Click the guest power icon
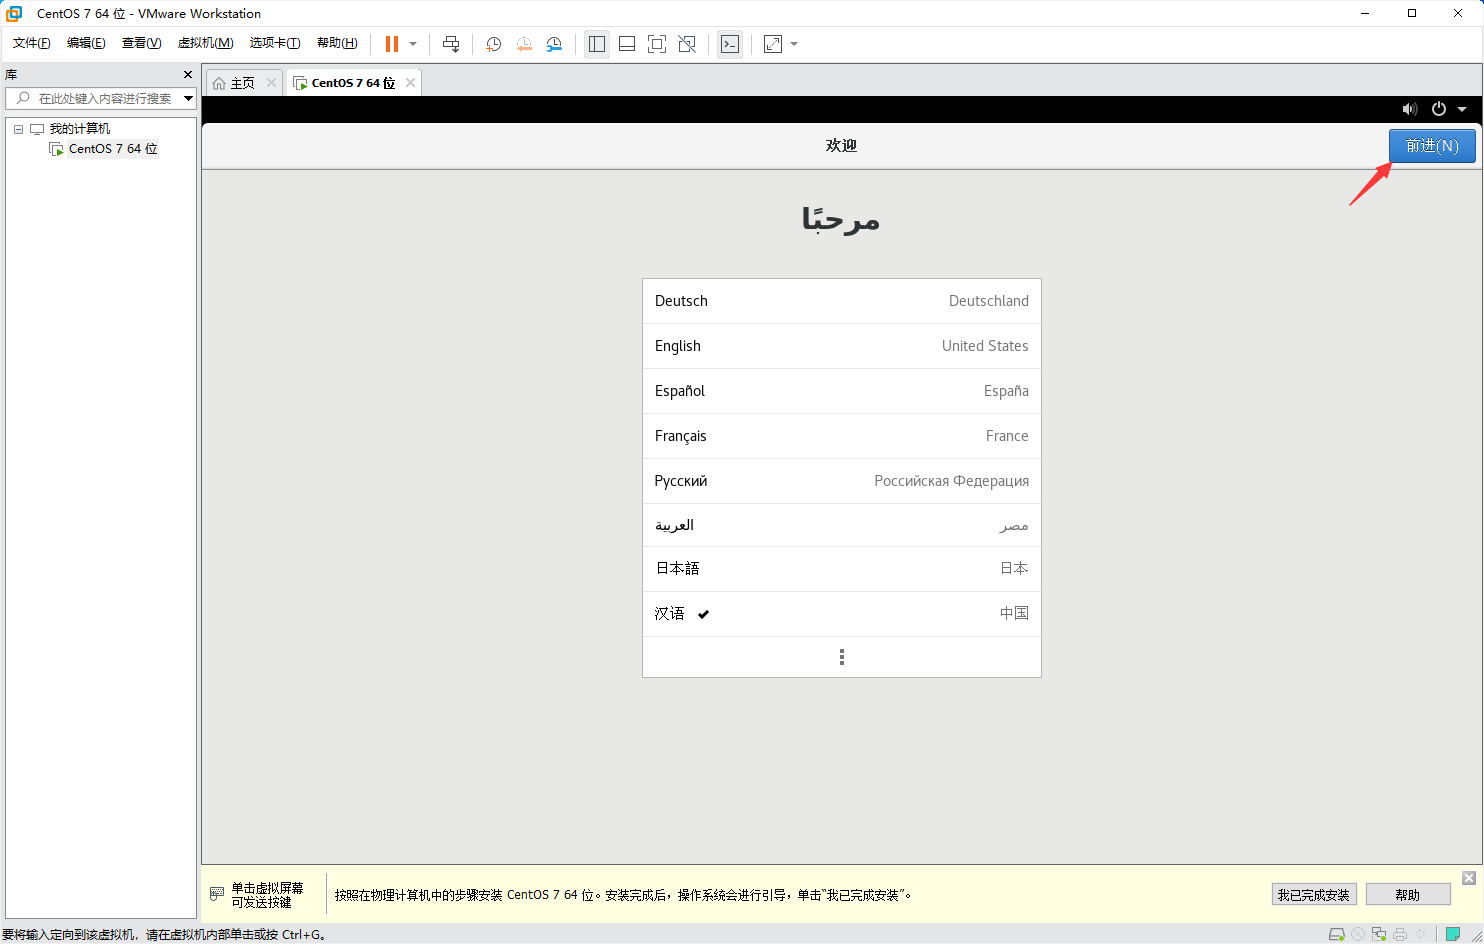Viewport: 1484px width, 944px height. (x=1439, y=109)
